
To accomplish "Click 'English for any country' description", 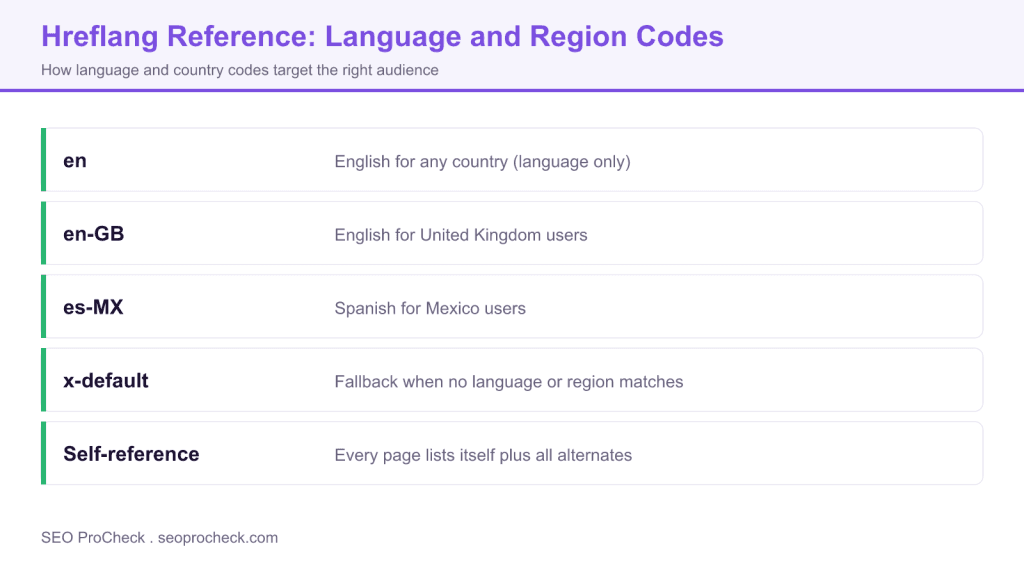I will pos(482,161).
